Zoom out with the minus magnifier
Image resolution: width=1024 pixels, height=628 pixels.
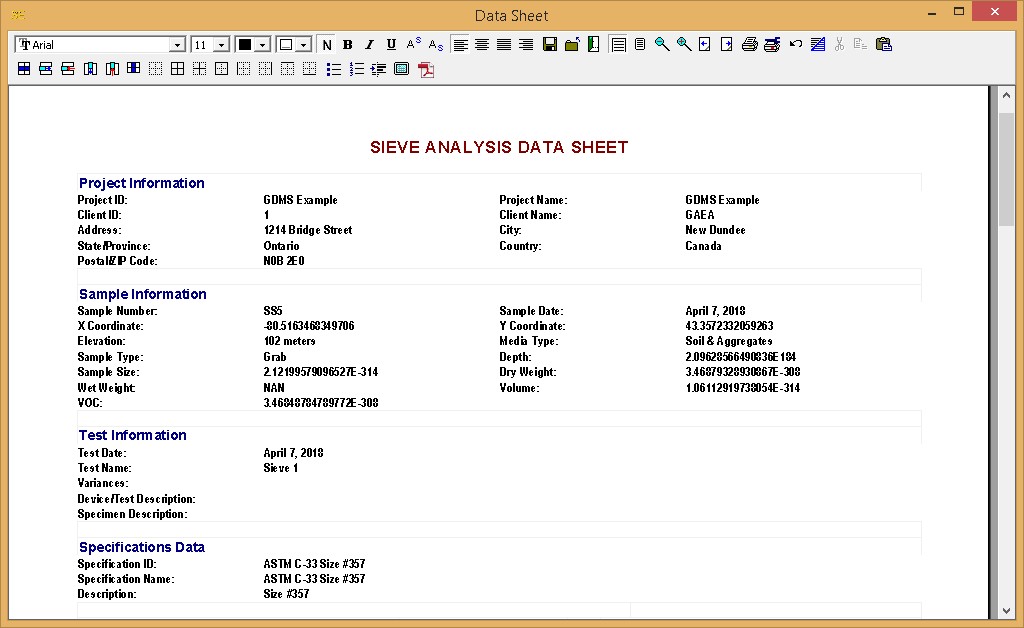[662, 45]
